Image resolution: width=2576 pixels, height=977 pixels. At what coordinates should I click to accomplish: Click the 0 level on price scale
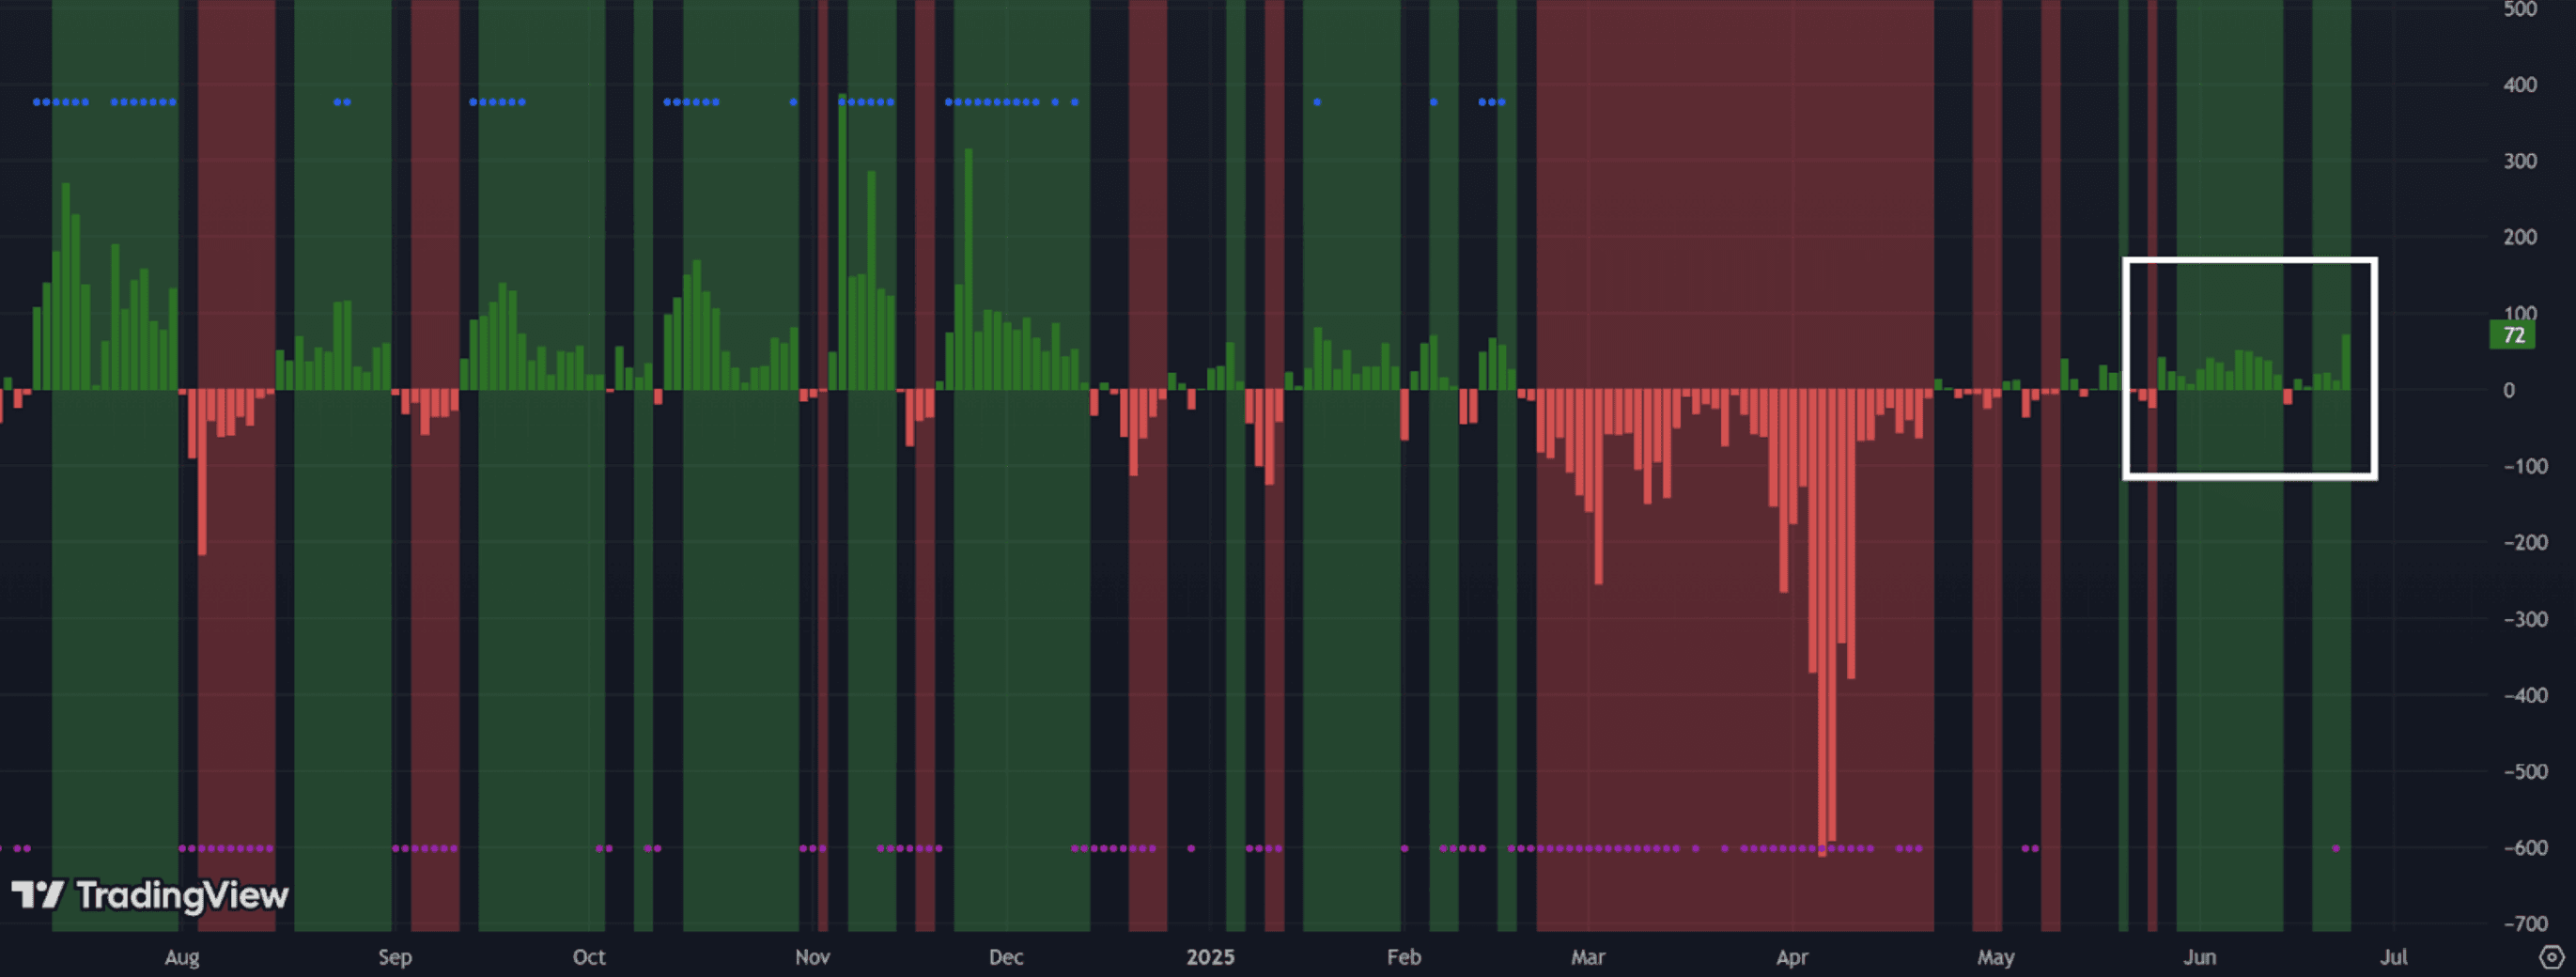click(x=2509, y=390)
